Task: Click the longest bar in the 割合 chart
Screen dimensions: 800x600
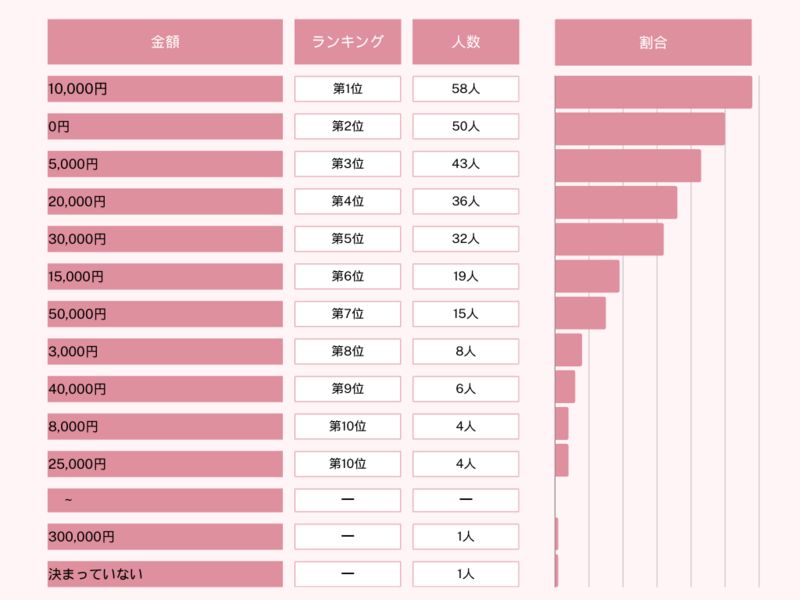Action: click(653, 92)
